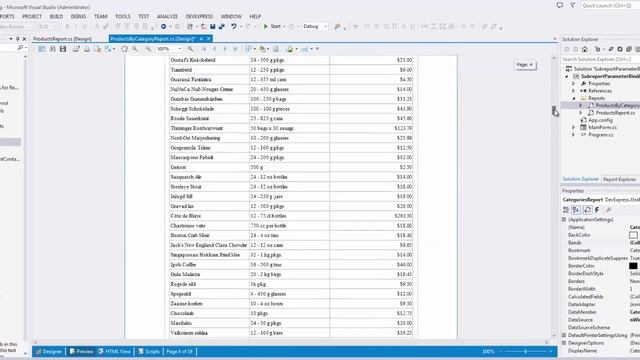640x360 pixels.
Task: Click the 'Chartreuse verte' cell
Action: click(209, 226)
